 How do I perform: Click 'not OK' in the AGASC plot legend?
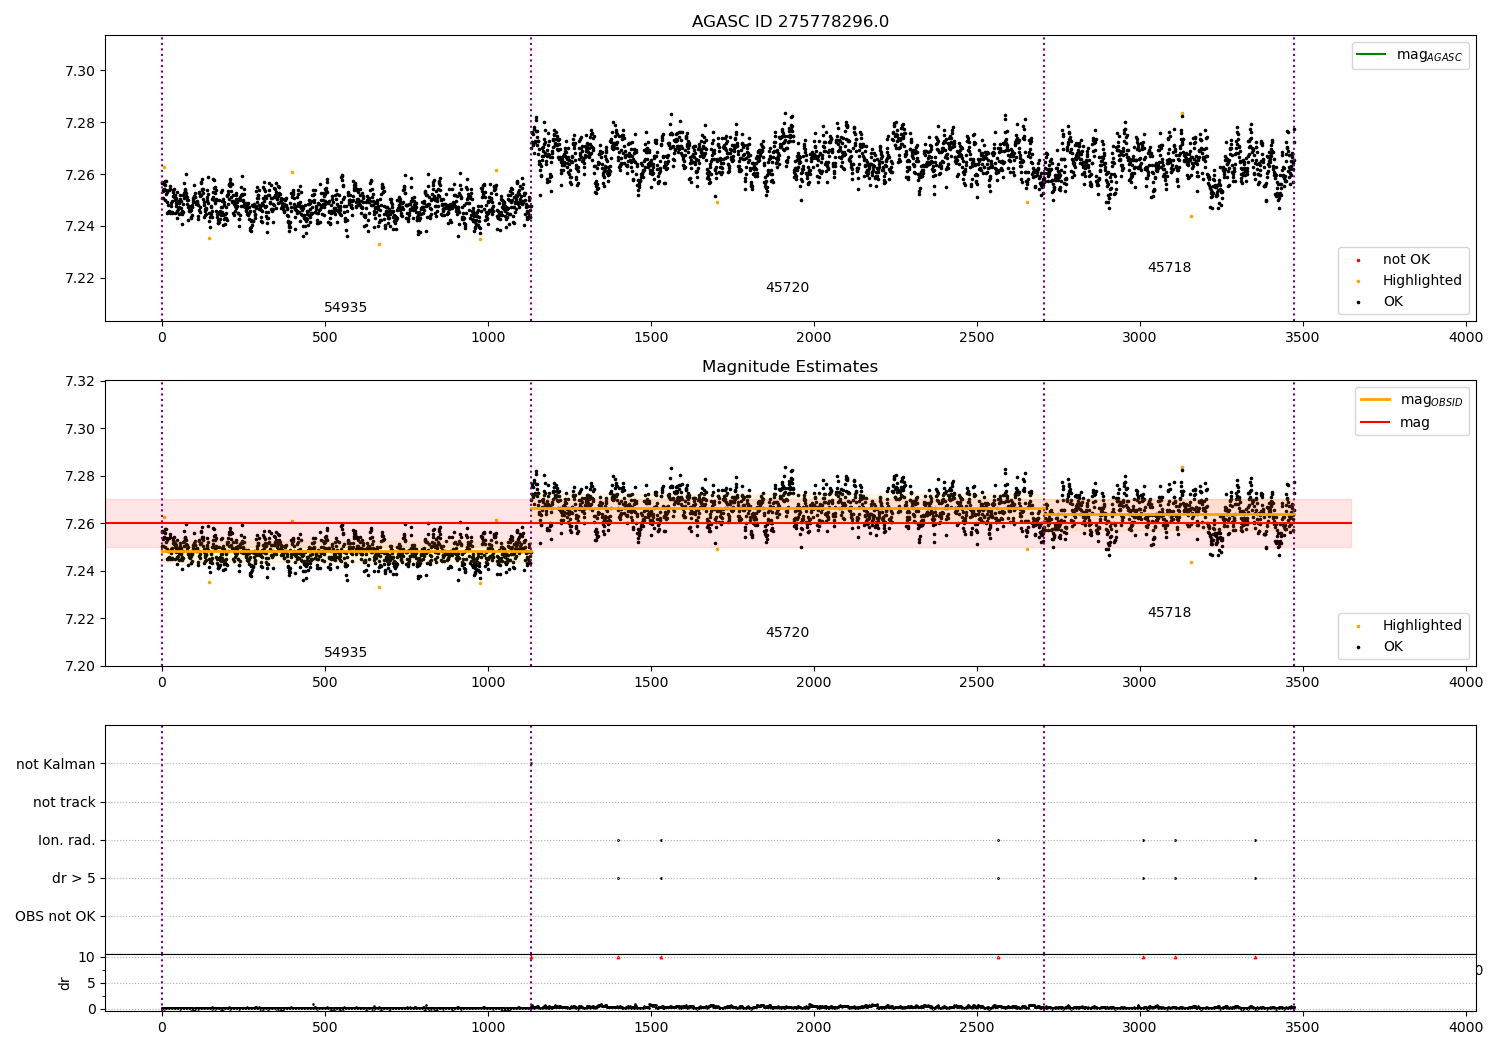[x=1405, y=260]
